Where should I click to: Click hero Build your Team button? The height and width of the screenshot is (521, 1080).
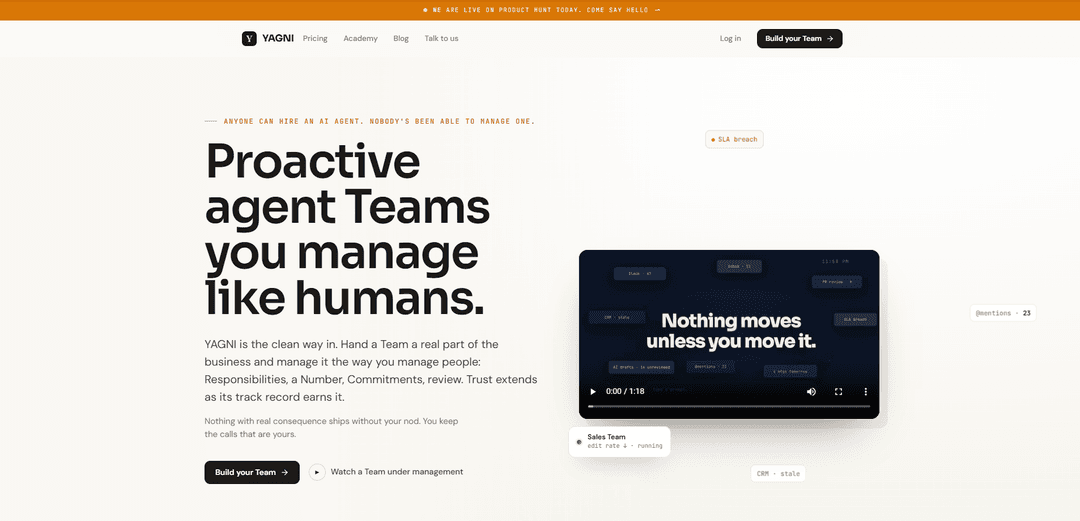pos(252,472)
